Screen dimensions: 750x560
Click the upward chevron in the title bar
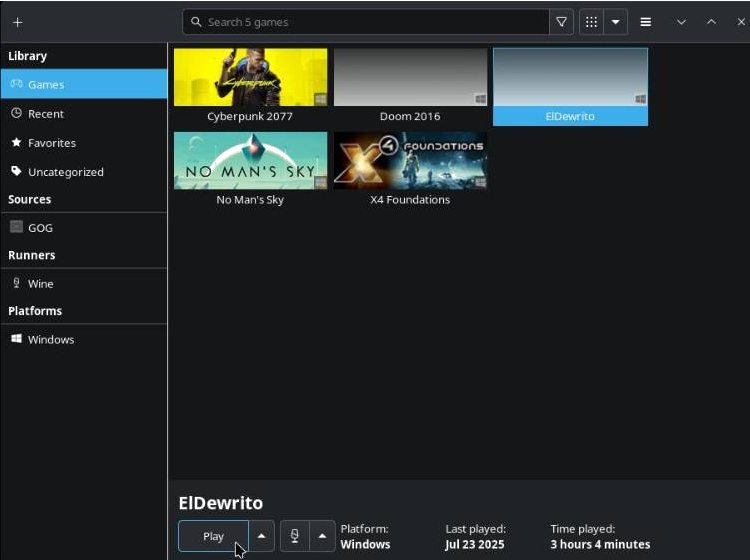[711, 22]
